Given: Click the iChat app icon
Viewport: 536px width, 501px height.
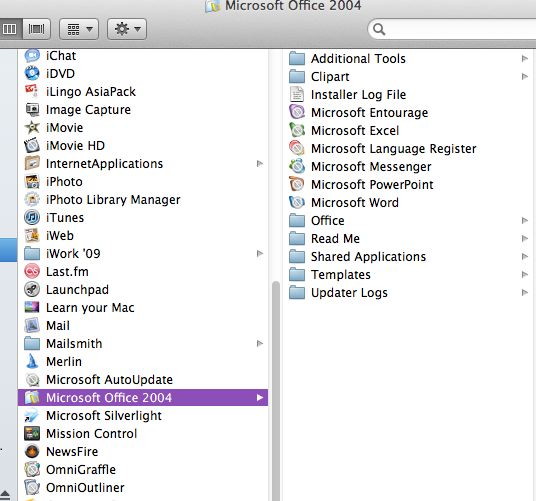Looking at the screenshot, I should pos(32,55).
